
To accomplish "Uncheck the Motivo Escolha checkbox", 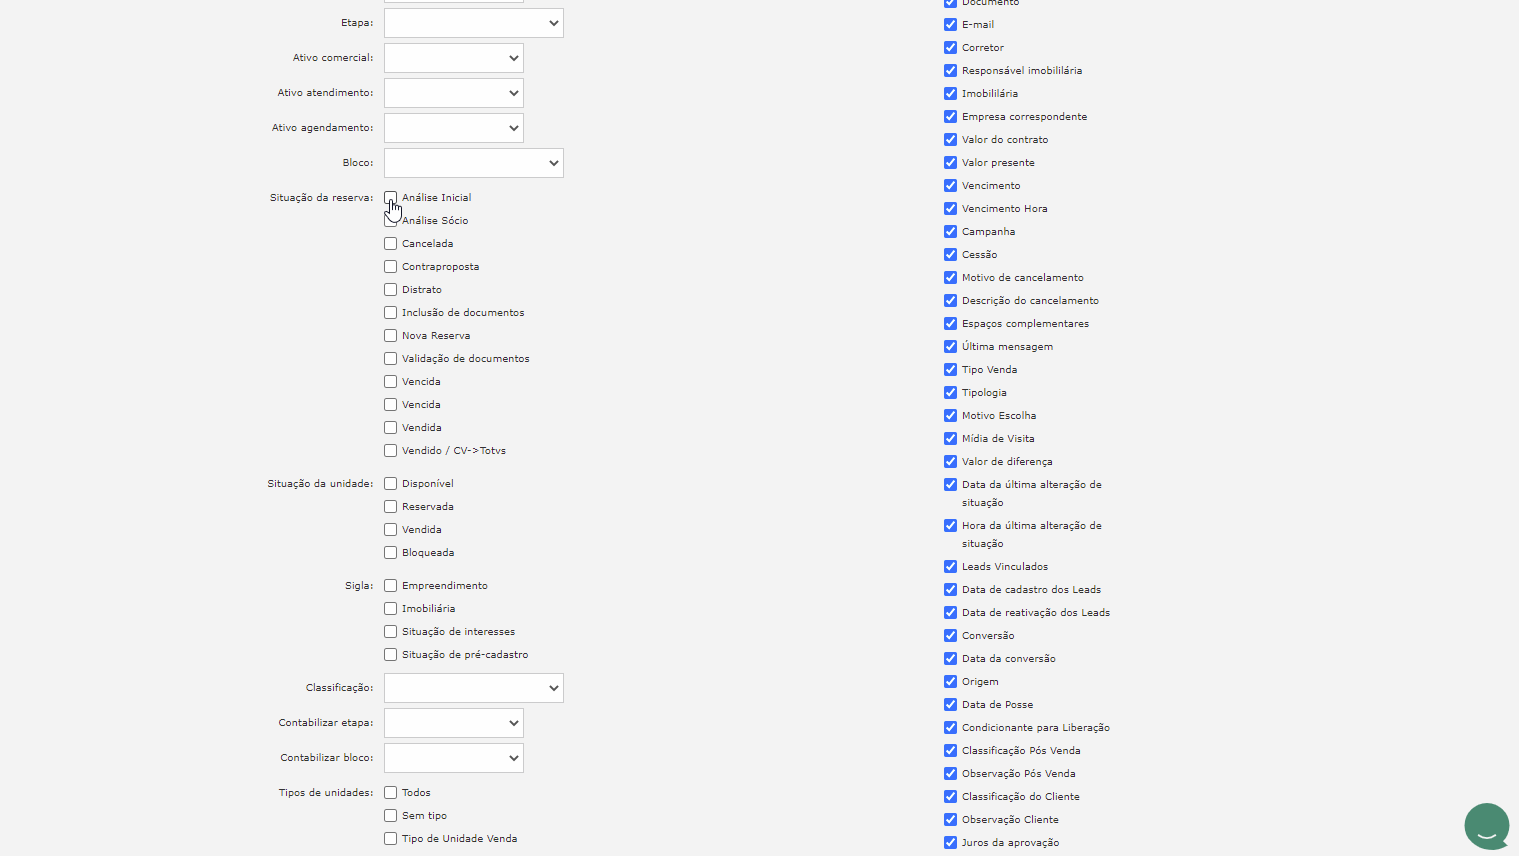I will click(951, 416).
